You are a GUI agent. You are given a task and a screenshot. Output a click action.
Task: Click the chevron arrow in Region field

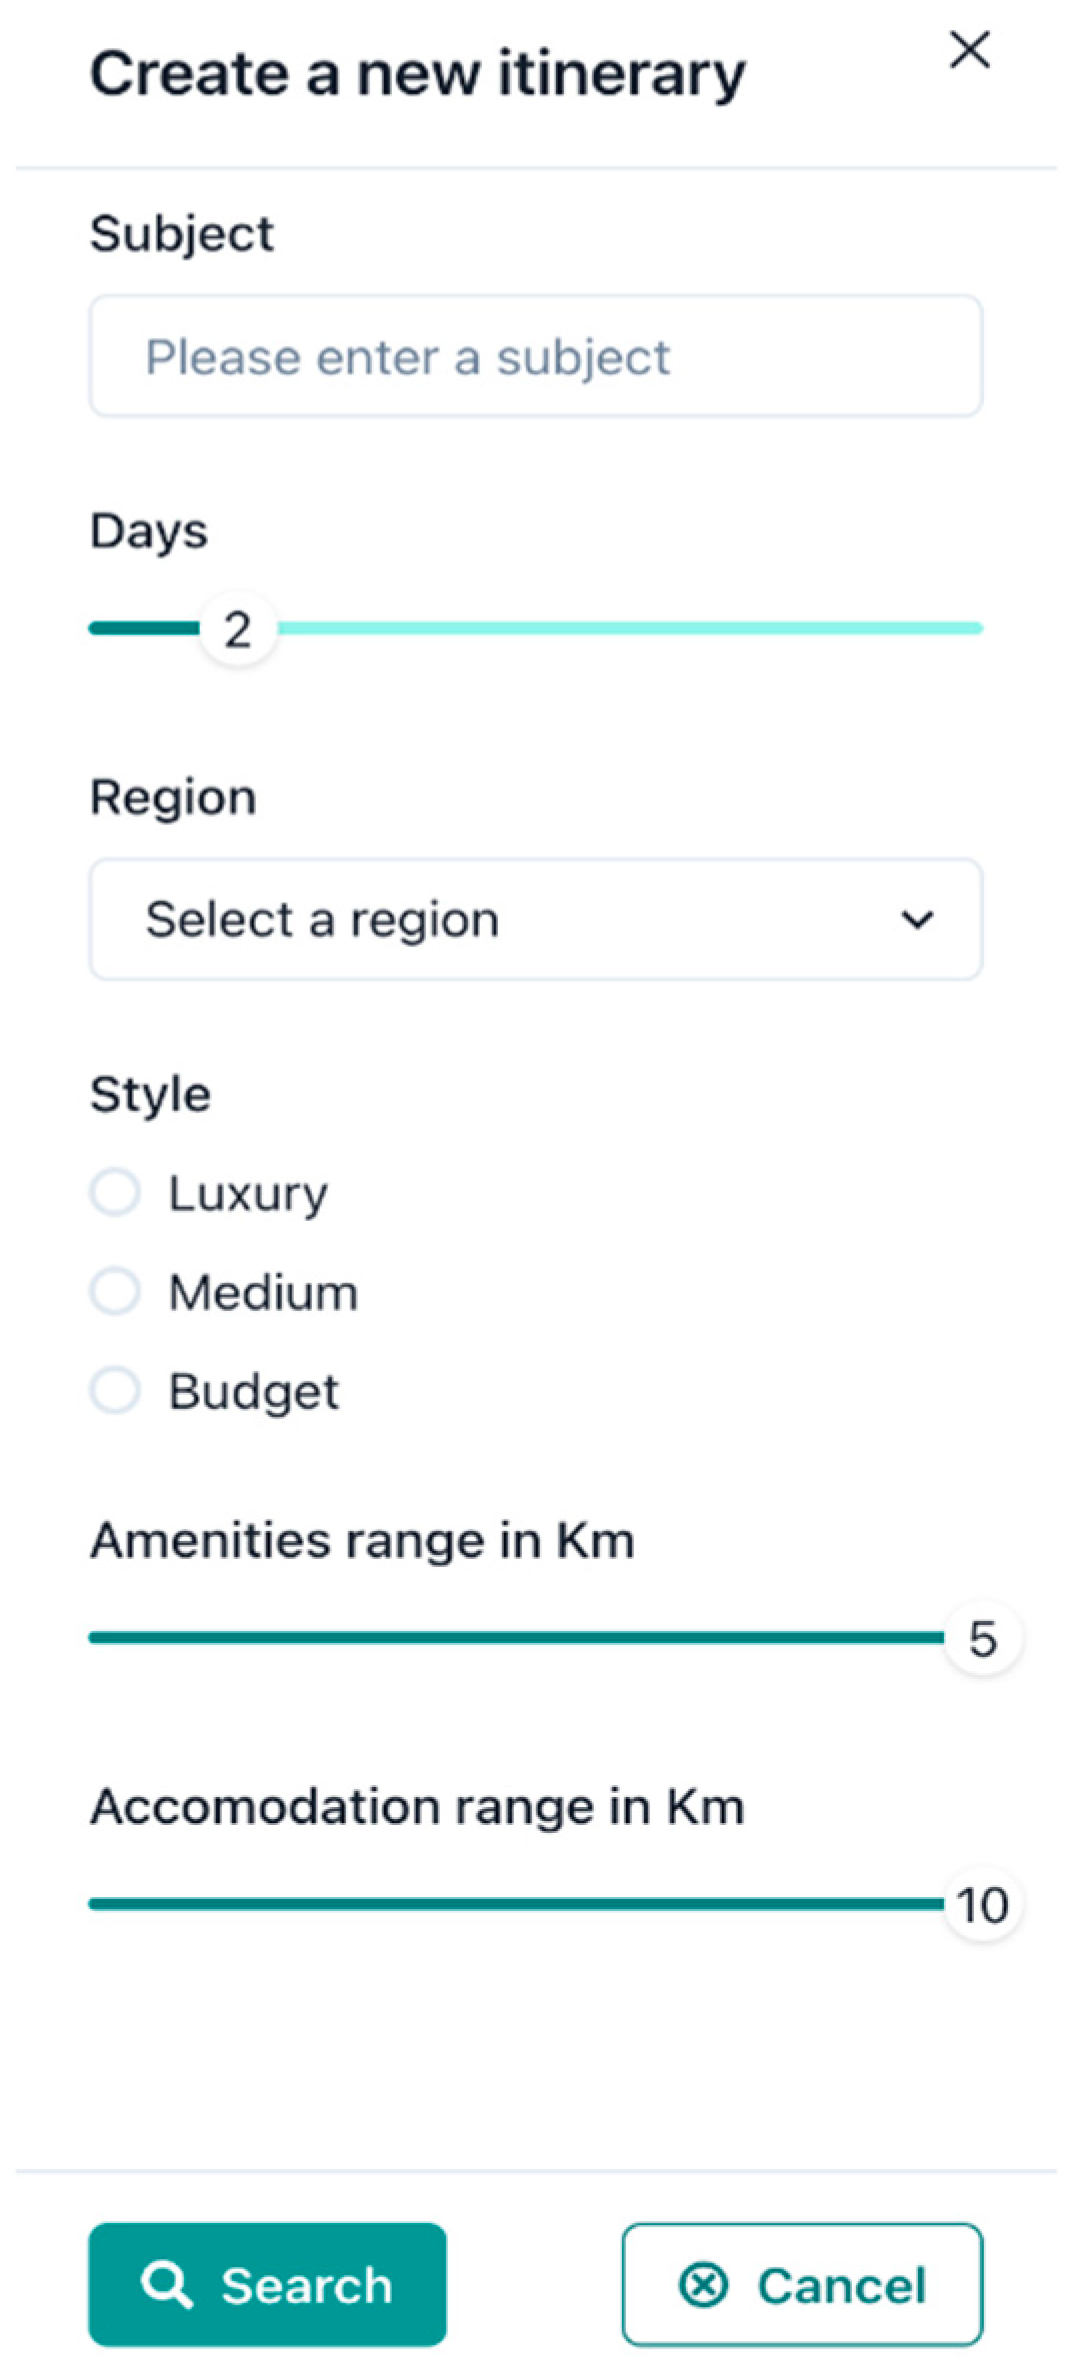917,919
